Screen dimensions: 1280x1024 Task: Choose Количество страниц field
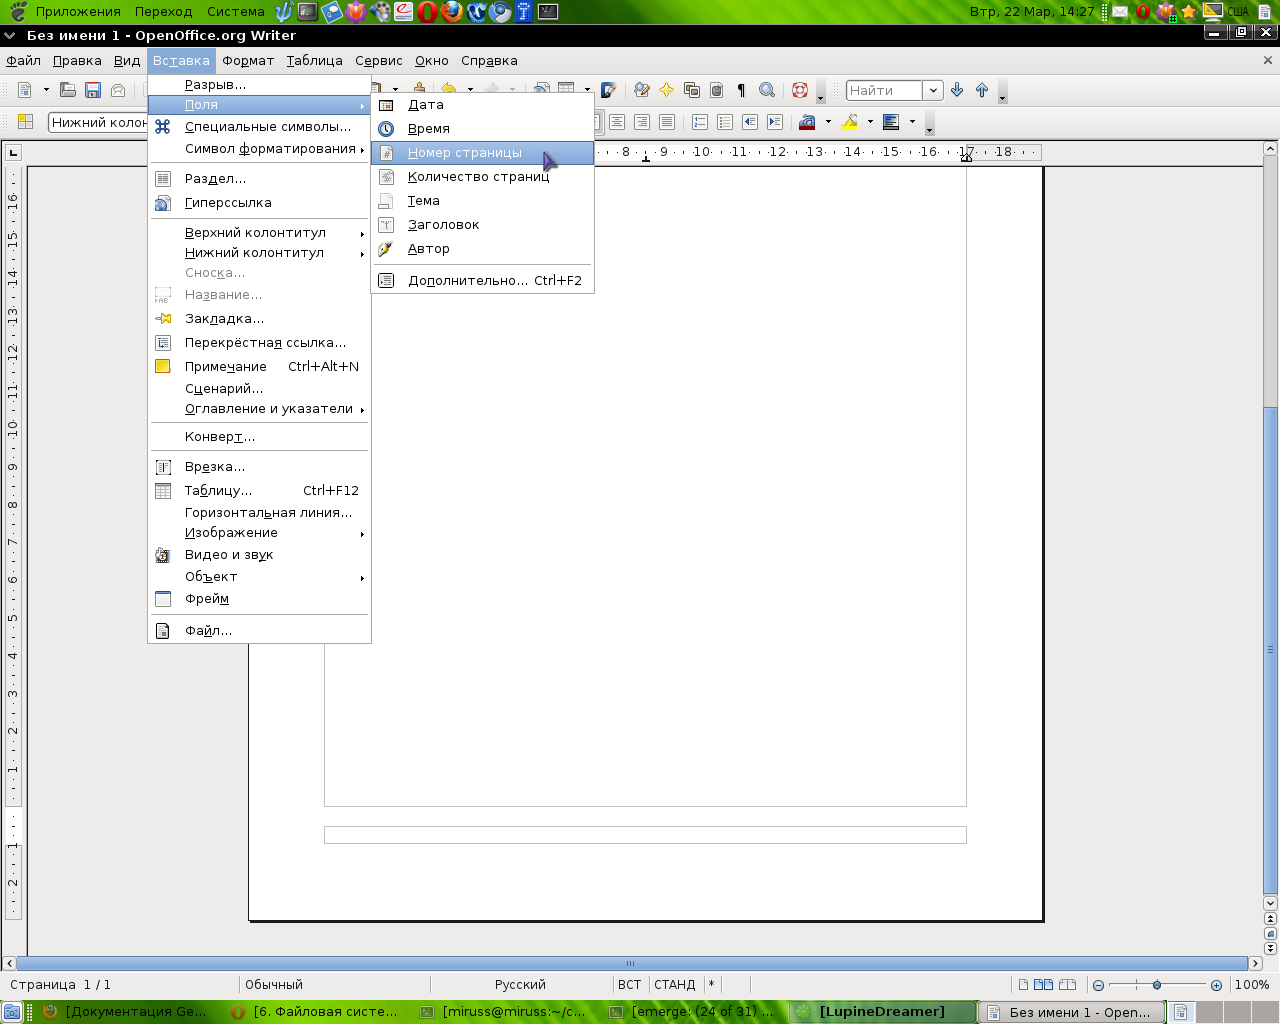pos(483,177)
